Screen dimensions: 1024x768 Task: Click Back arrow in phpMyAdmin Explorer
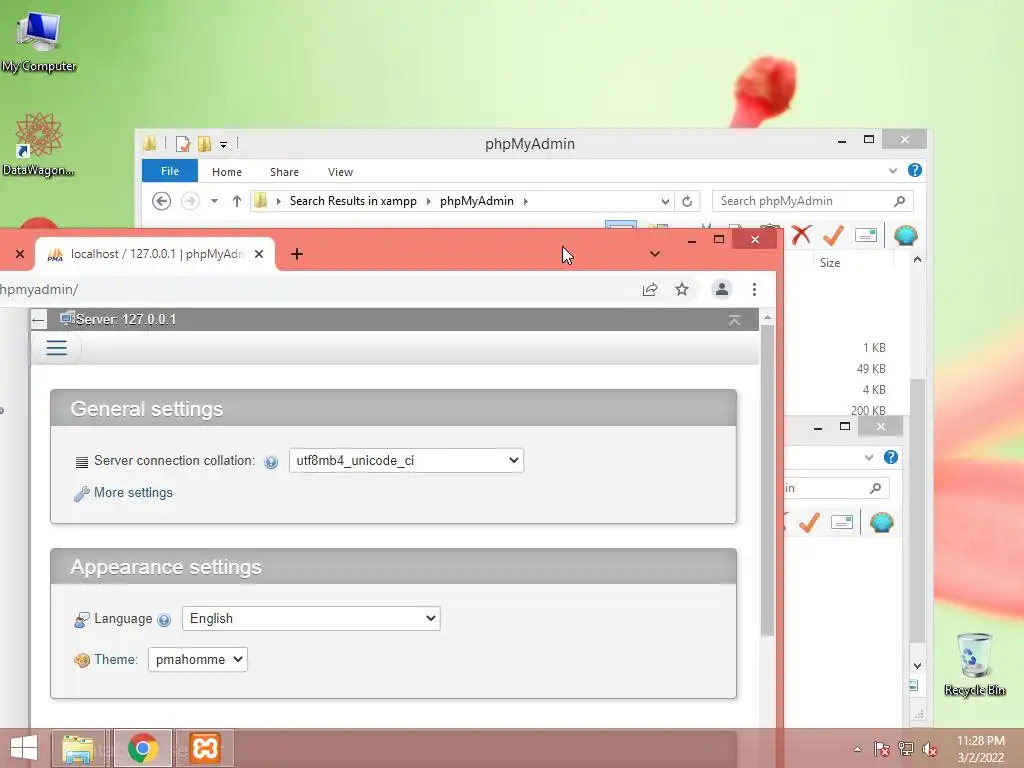tap(161, 201)
